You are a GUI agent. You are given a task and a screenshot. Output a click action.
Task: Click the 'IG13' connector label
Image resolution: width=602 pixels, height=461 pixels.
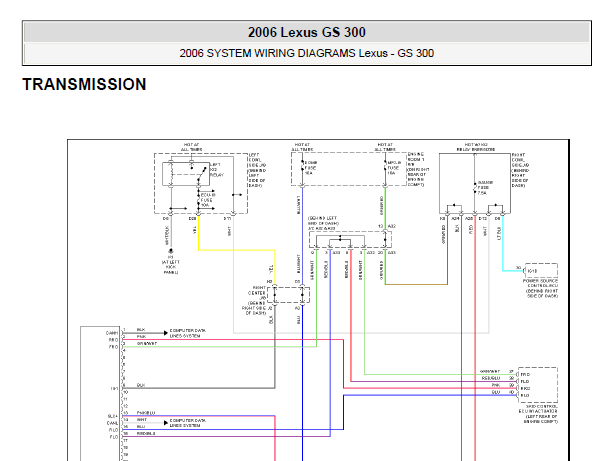pos(532,271)
